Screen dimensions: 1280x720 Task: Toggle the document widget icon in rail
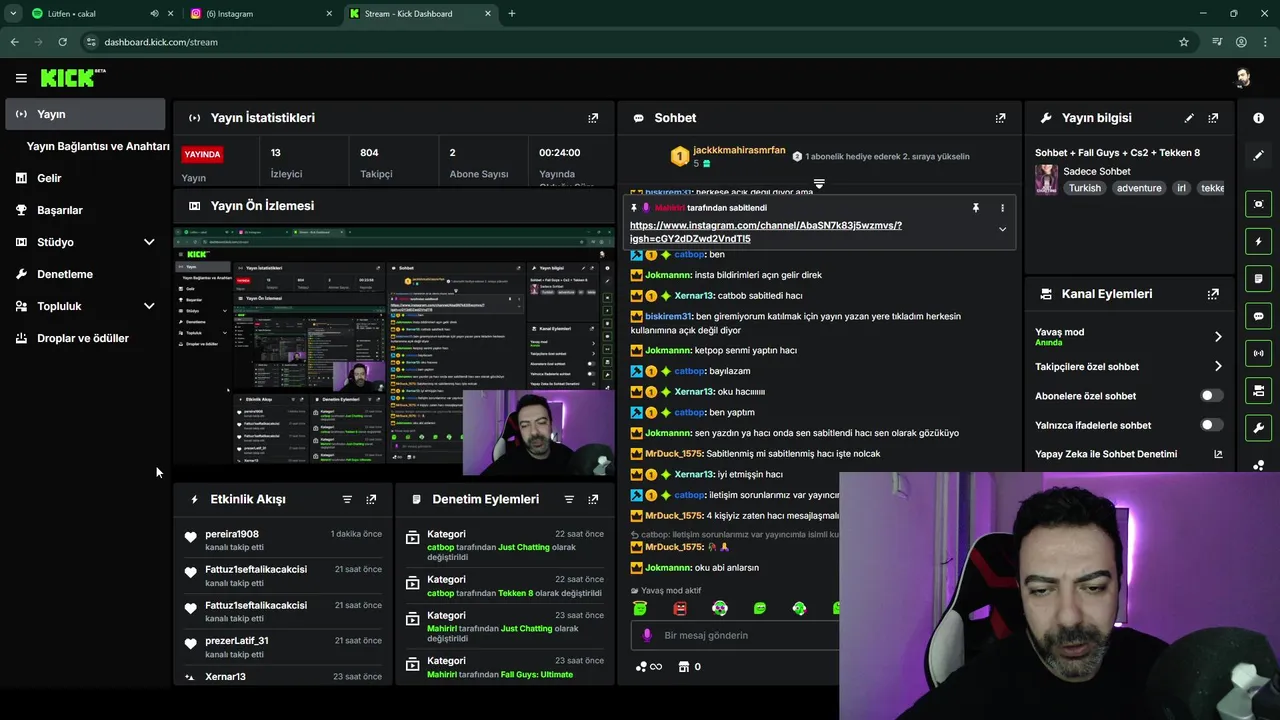point(1258,278)
